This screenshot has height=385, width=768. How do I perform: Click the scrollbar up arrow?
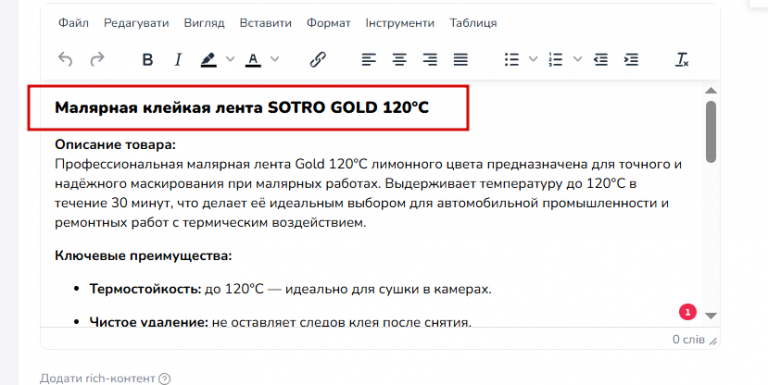pos(711,91)
